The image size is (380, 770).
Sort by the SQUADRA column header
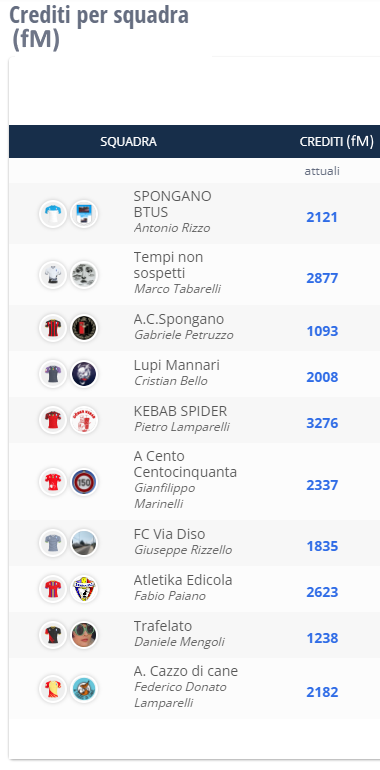coord(128,141)
